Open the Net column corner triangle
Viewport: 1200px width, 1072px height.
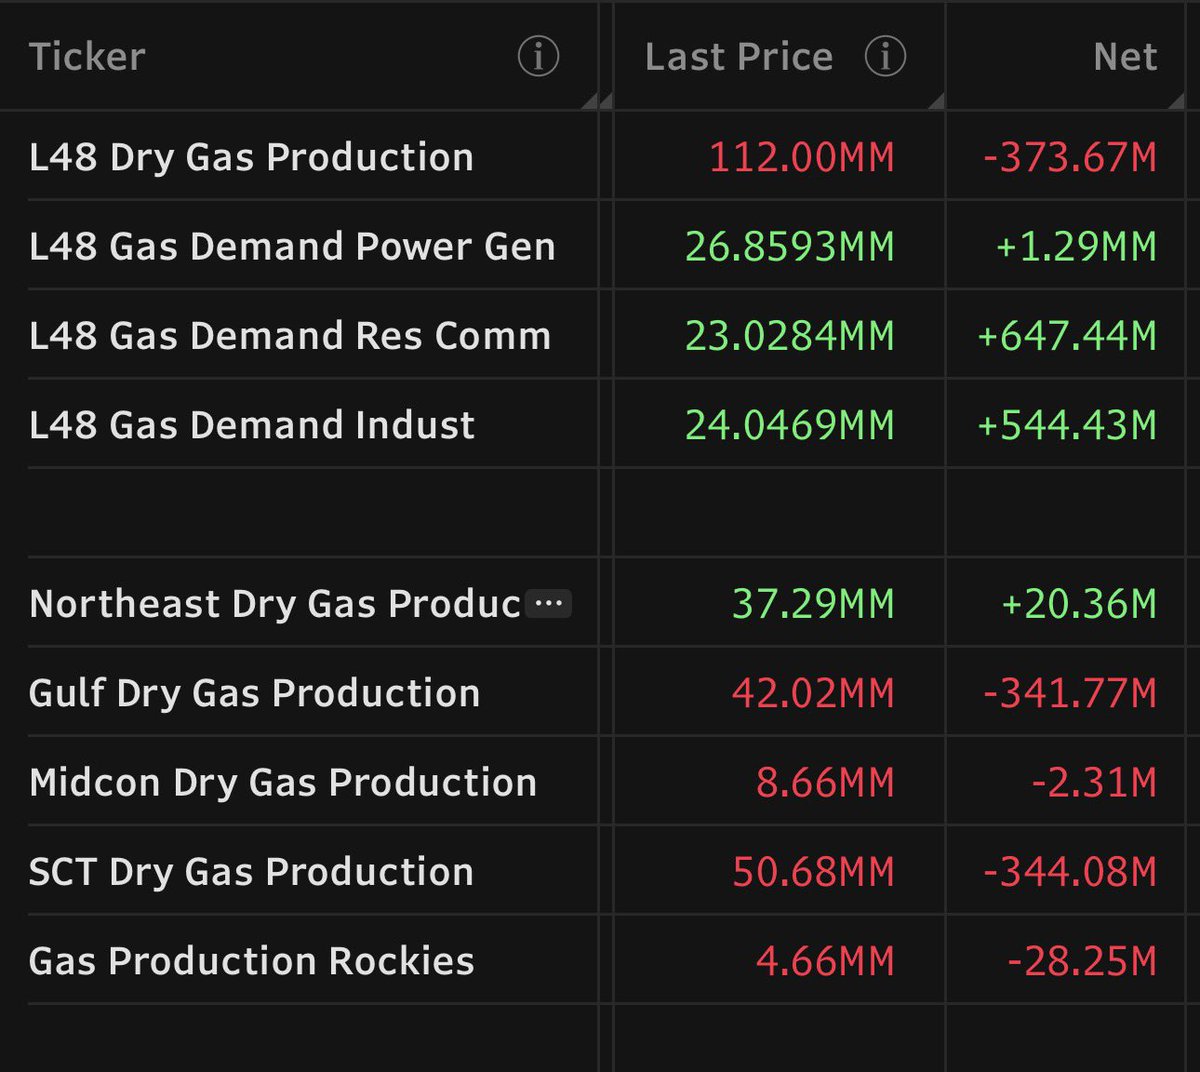(x=1176, y=100)
